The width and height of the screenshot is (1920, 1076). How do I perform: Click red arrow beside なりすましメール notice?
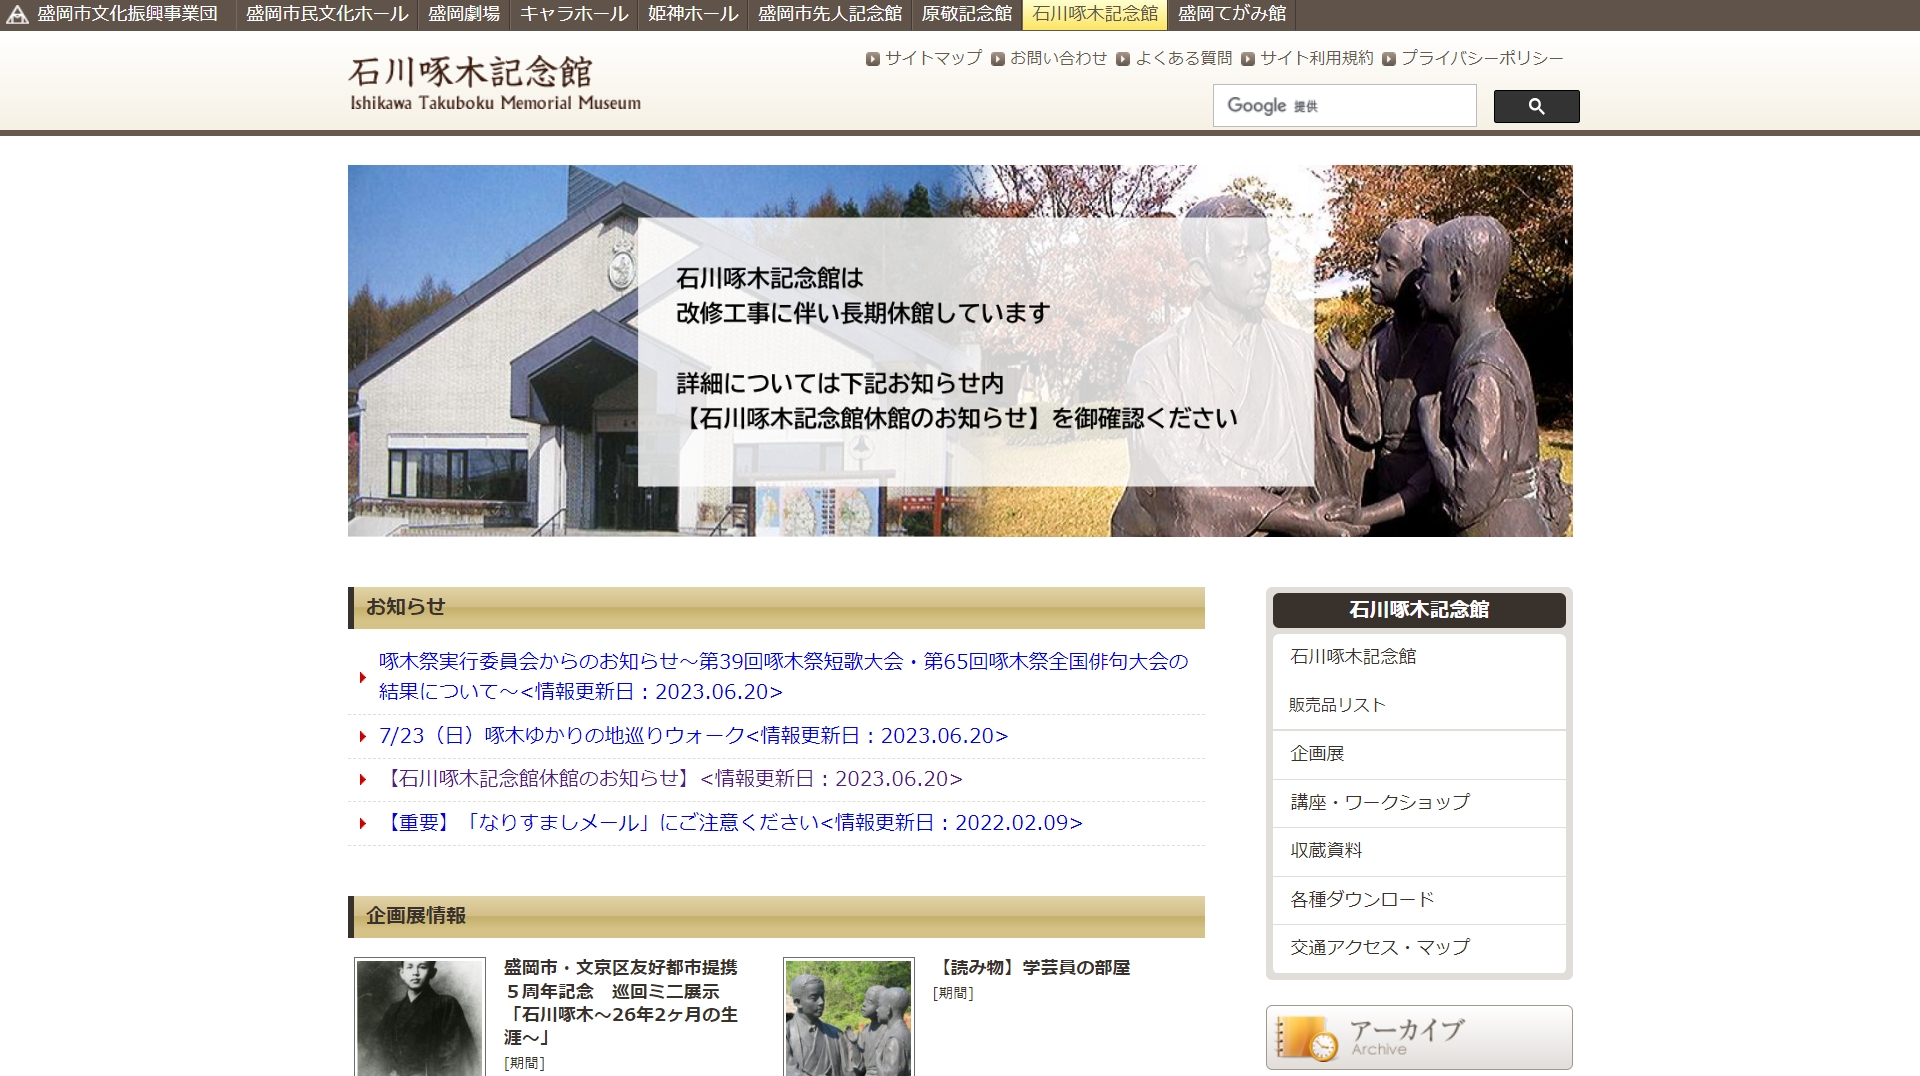coord(363,824)
